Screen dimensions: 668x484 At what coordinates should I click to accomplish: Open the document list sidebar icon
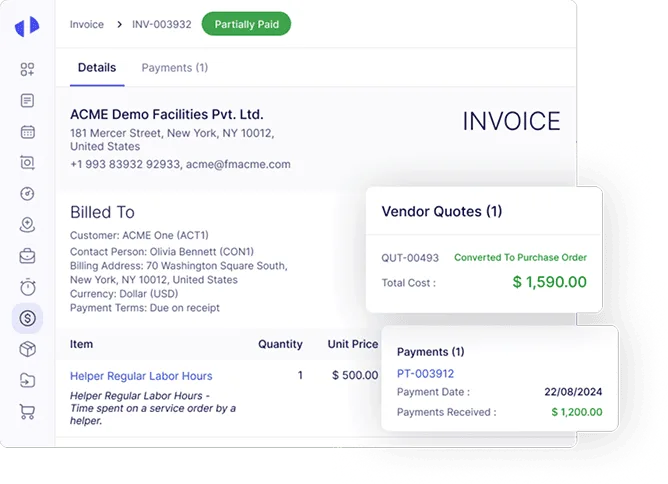point(27,101)
